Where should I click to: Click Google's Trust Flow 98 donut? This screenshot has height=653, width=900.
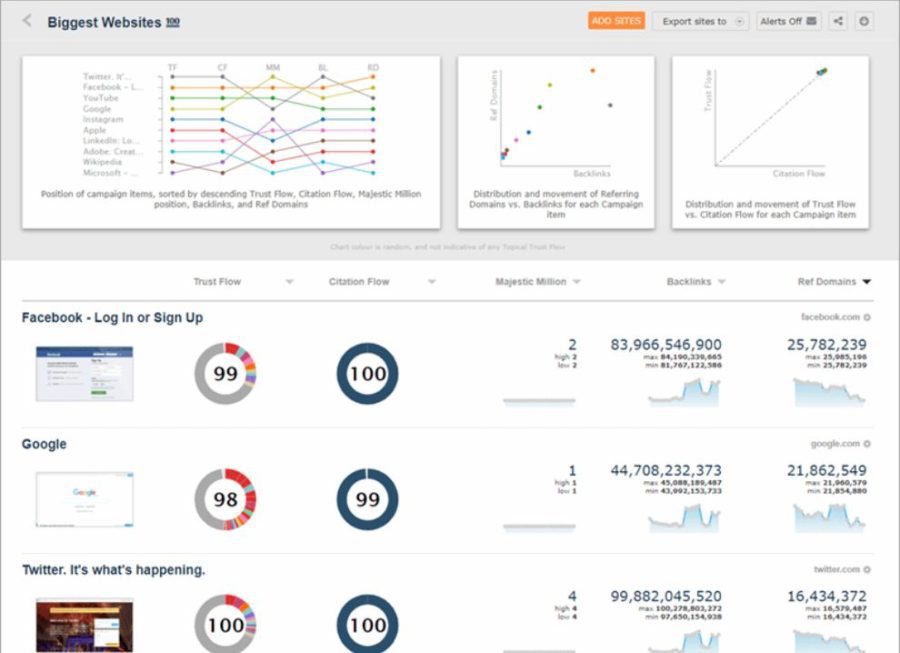226,499
